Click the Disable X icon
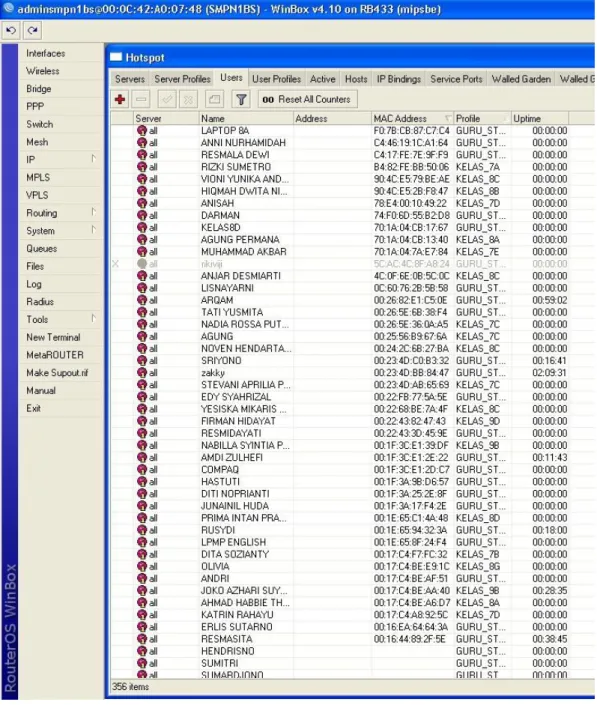Image resolution: width=597 pixels, height=705 pixels. coord(188,99)
